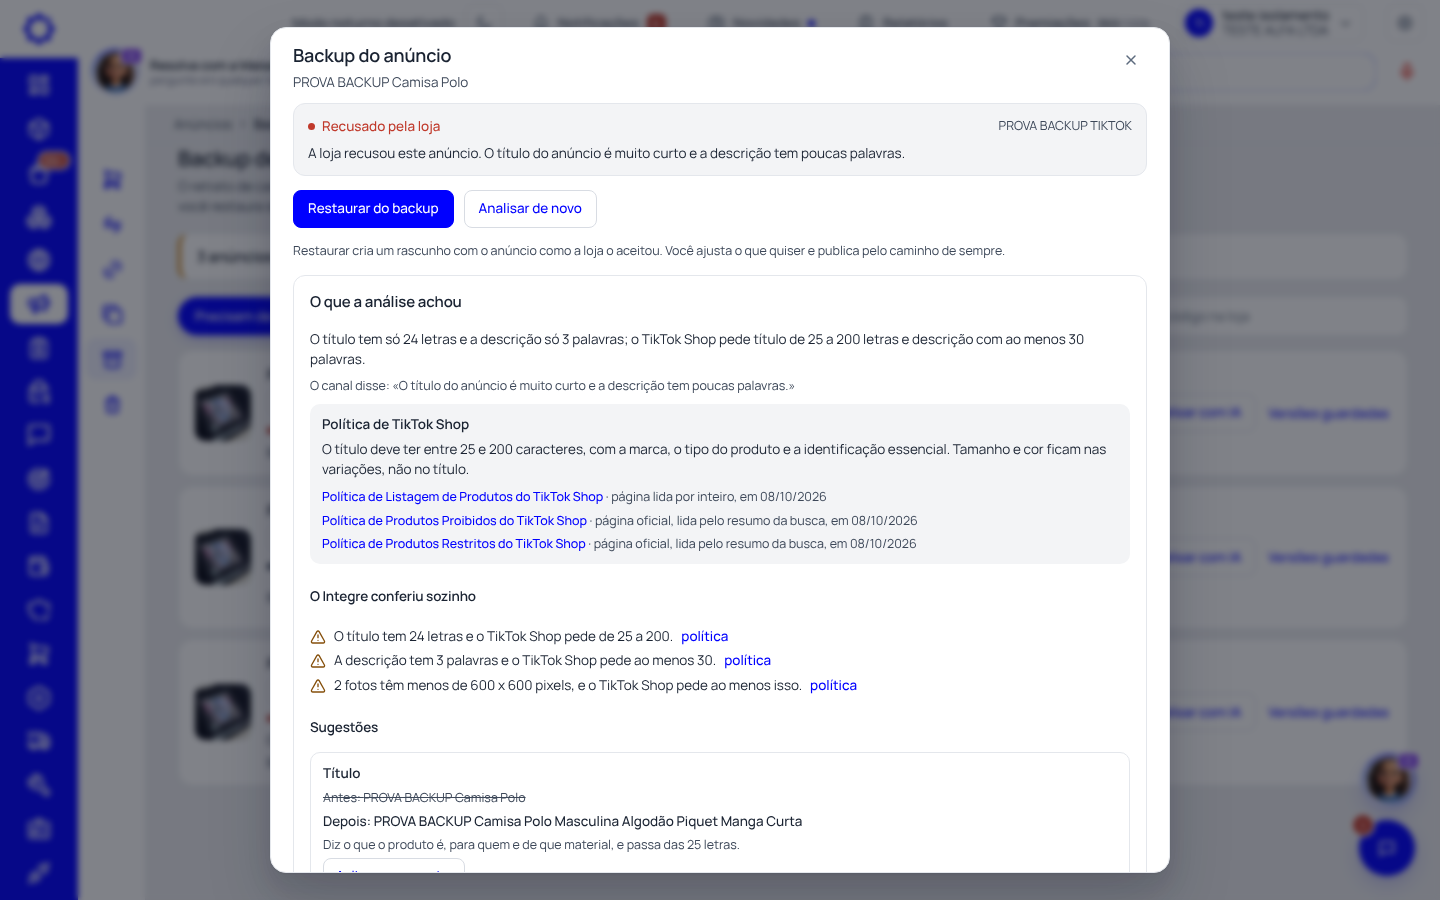Click the warning icon beside the título check

pyautogui.click(x=318, y=637)
